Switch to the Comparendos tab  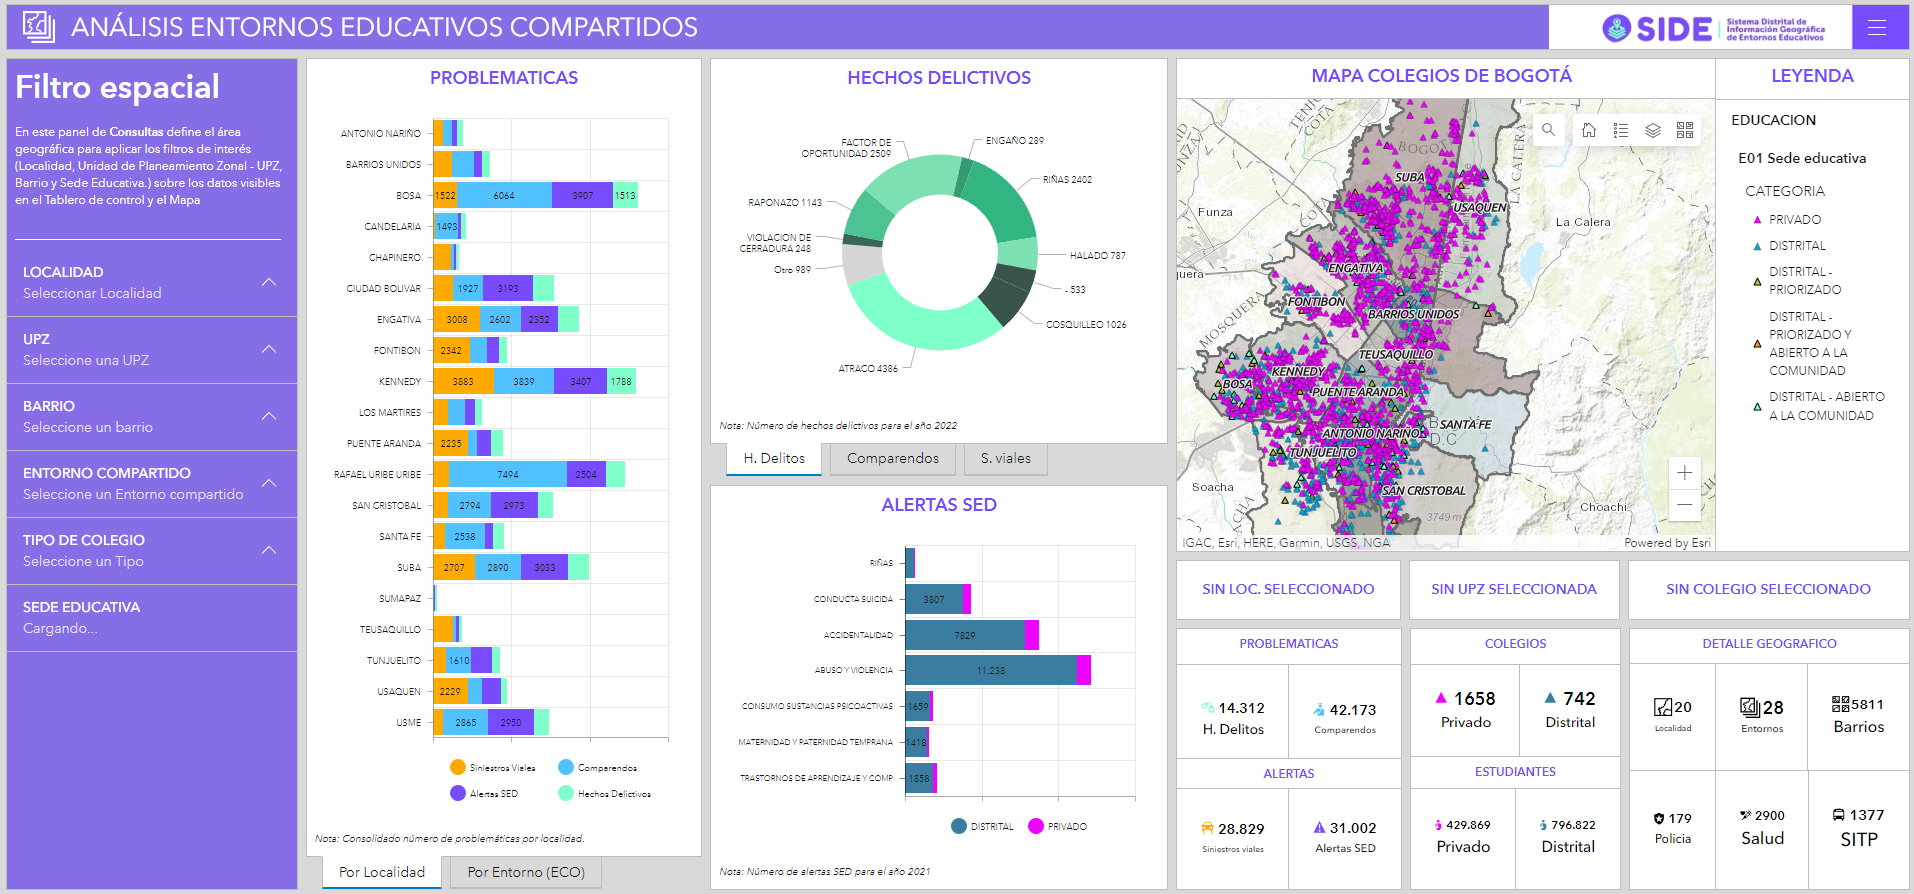point(893,458)
